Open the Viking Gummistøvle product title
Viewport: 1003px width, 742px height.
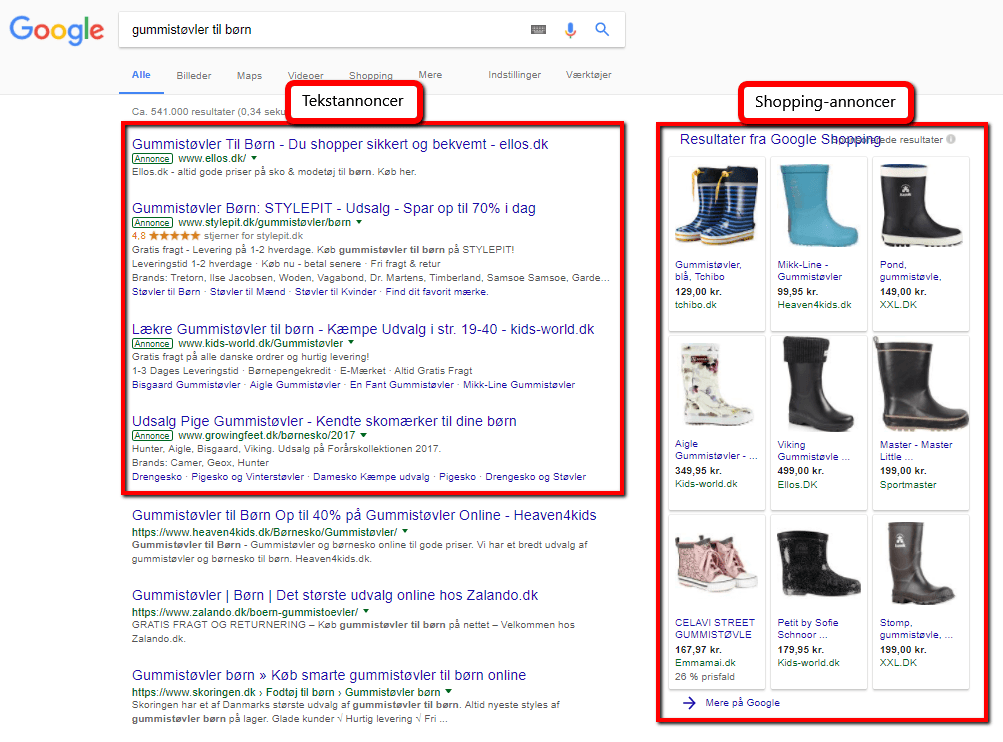point(814,451)
